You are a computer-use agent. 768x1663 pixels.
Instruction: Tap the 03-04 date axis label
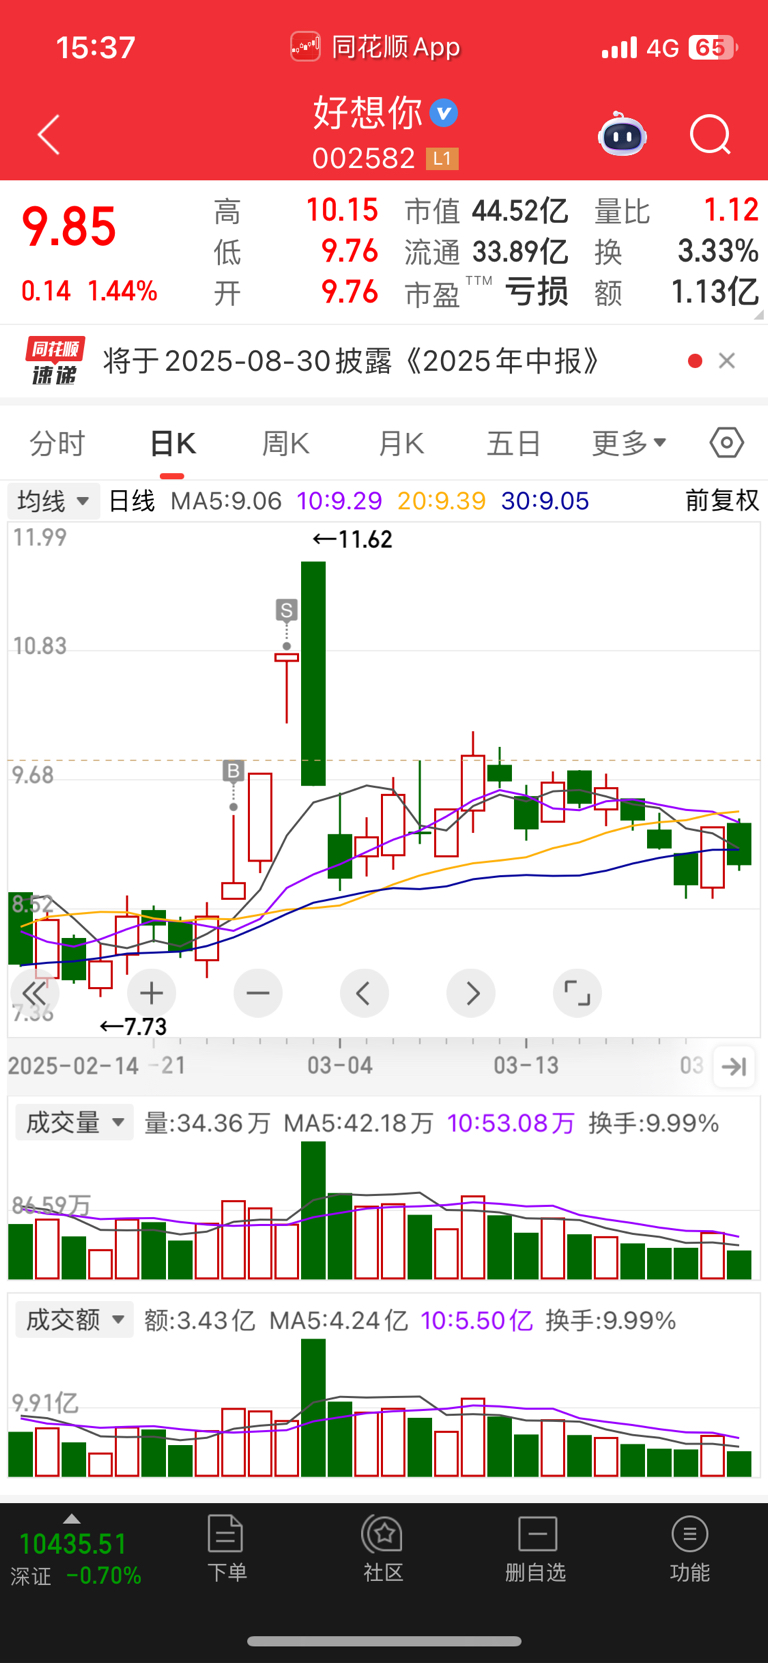340,1065
